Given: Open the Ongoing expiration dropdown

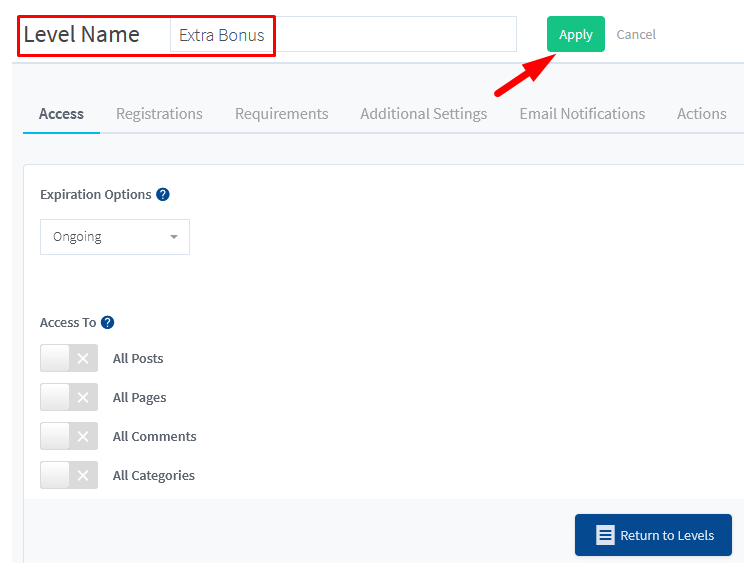Looking at the screenshot, I should click(115, 237).
